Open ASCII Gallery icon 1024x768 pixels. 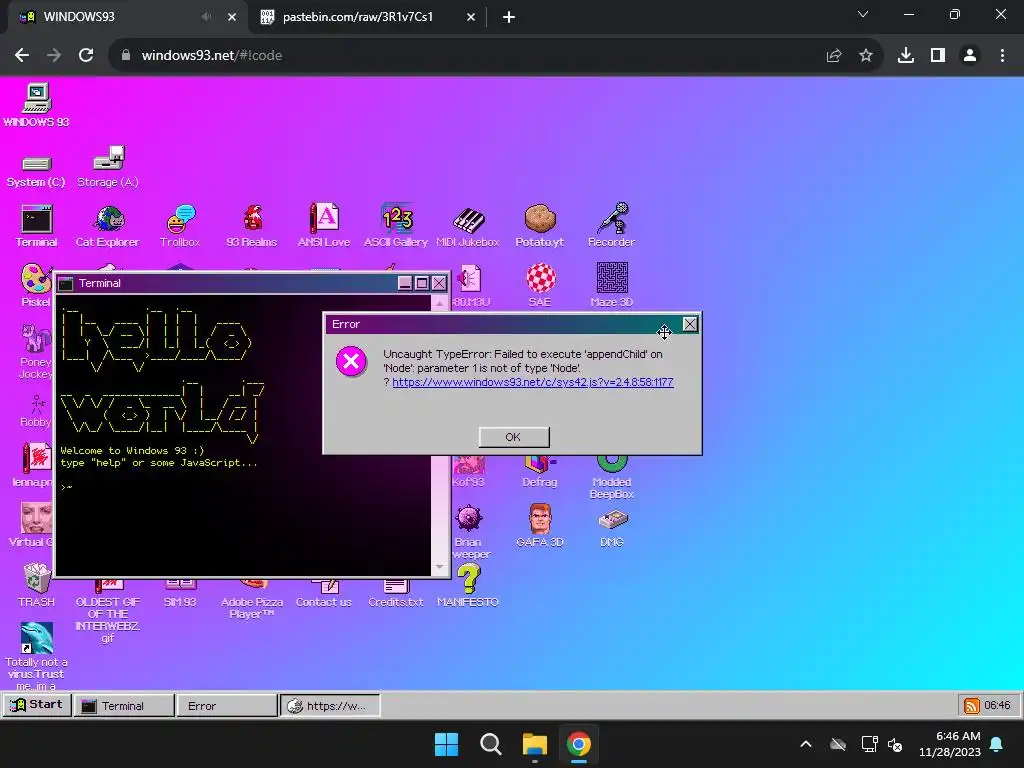(396, 226)
